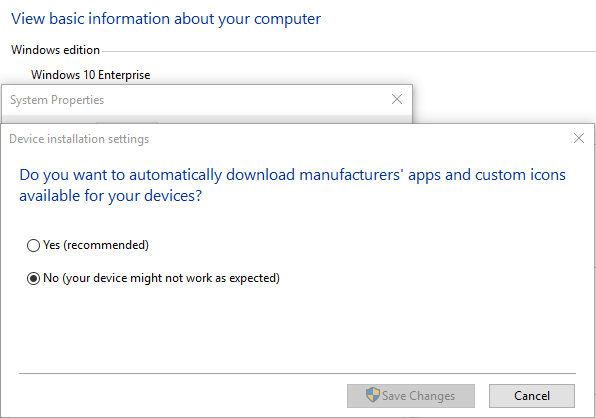Click the blank area below the No option
The height and width of the screenshot is (418, 596).
[297, 329]
